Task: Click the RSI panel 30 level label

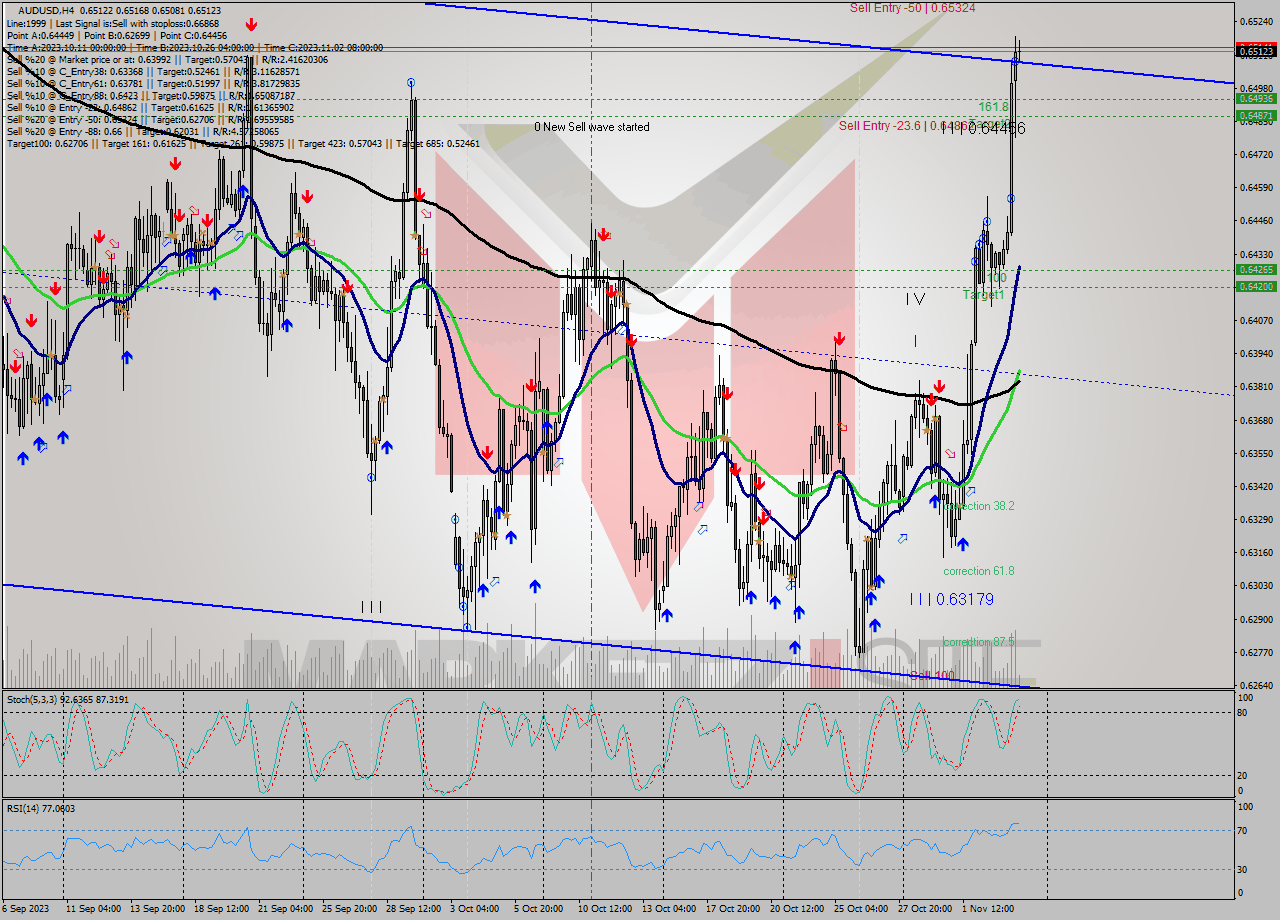Action: pos(1241,869)
